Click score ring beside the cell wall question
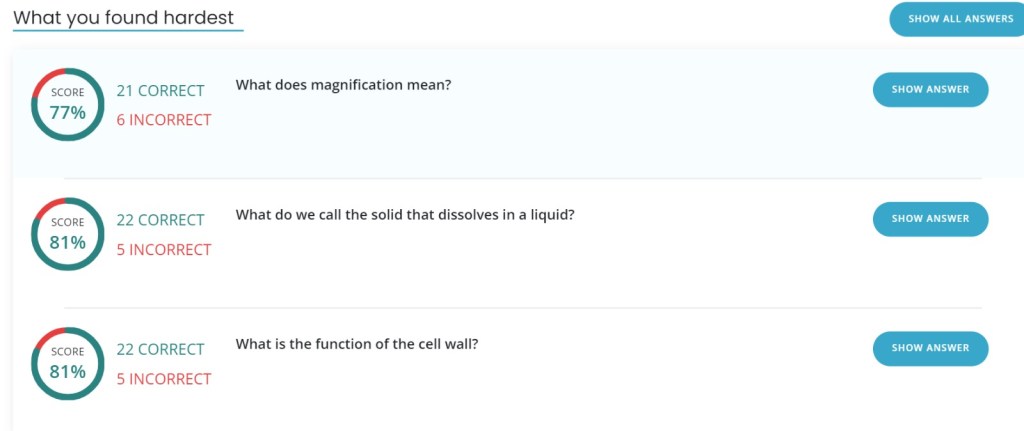The image size is (1024, 431). tap(68, 363)
